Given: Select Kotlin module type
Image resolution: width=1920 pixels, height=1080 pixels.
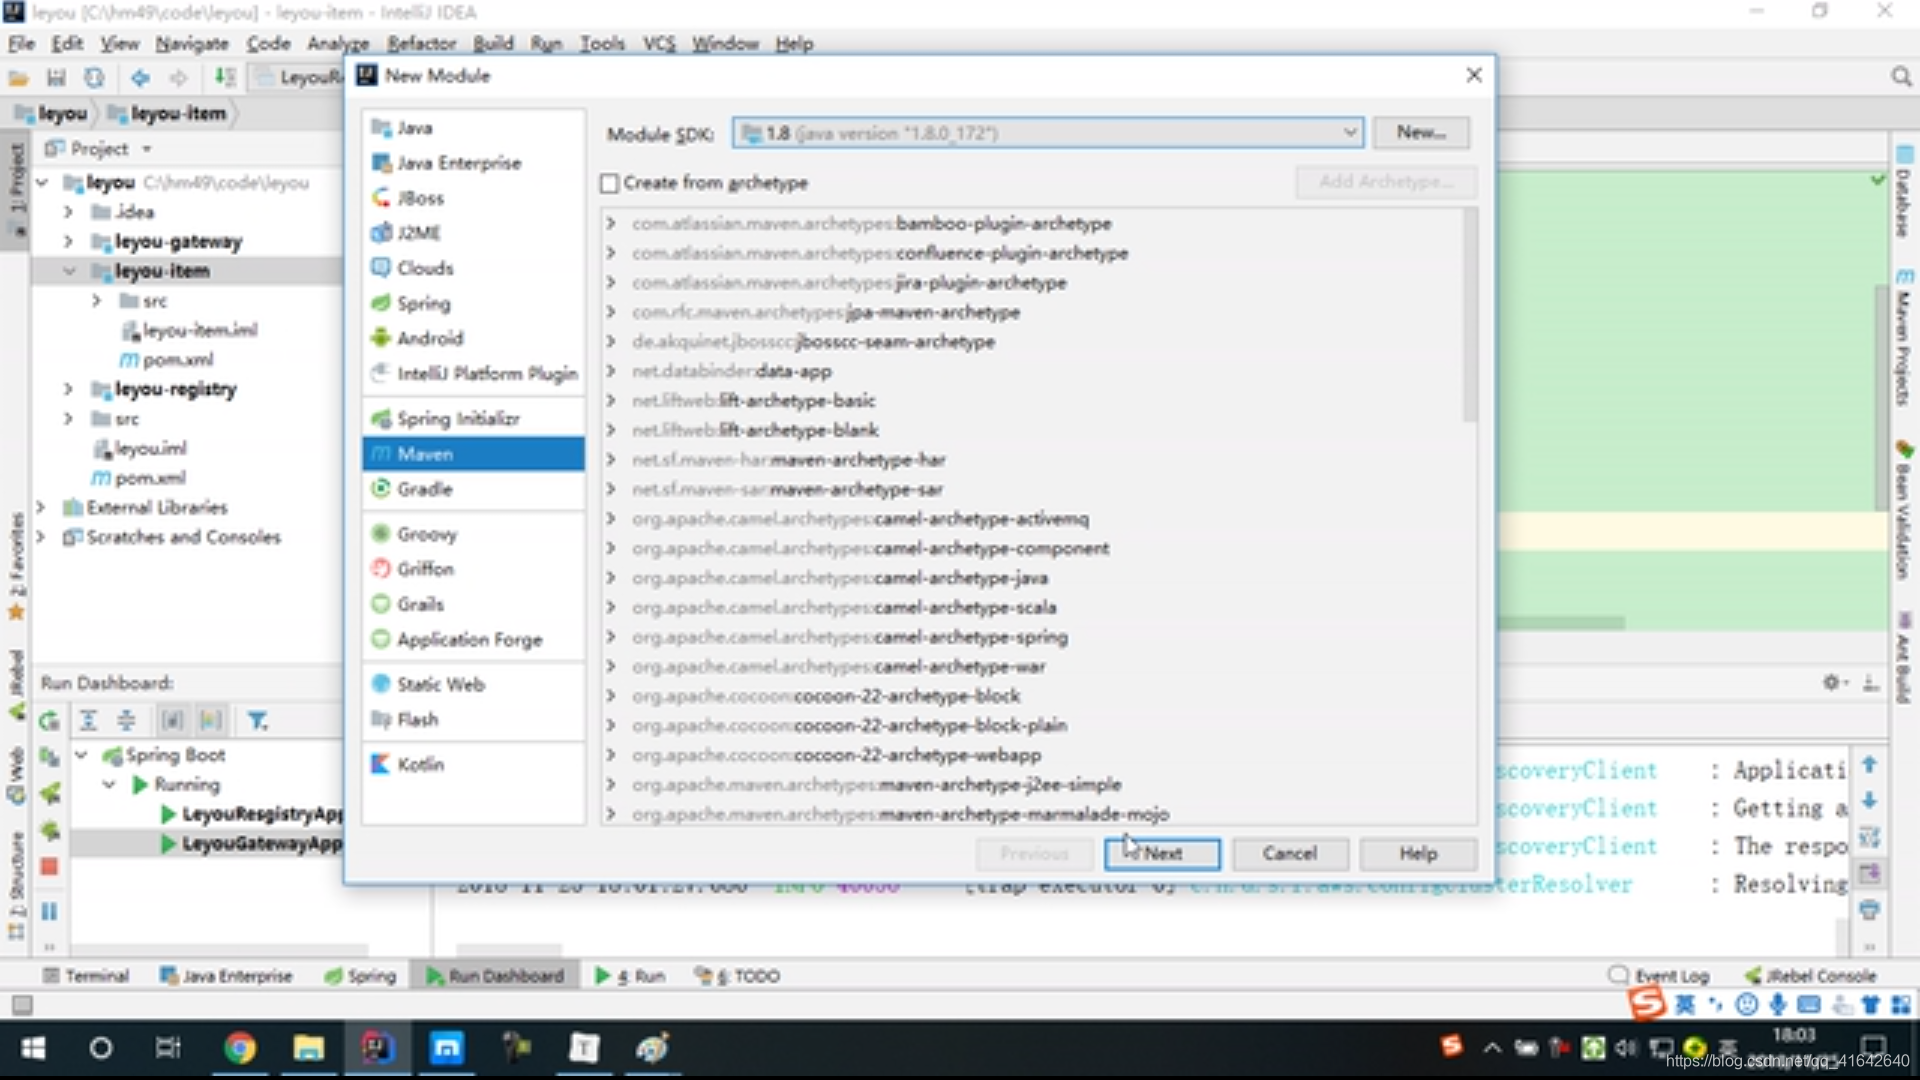Looking at the screenshot, I should (x=472, y=764).
